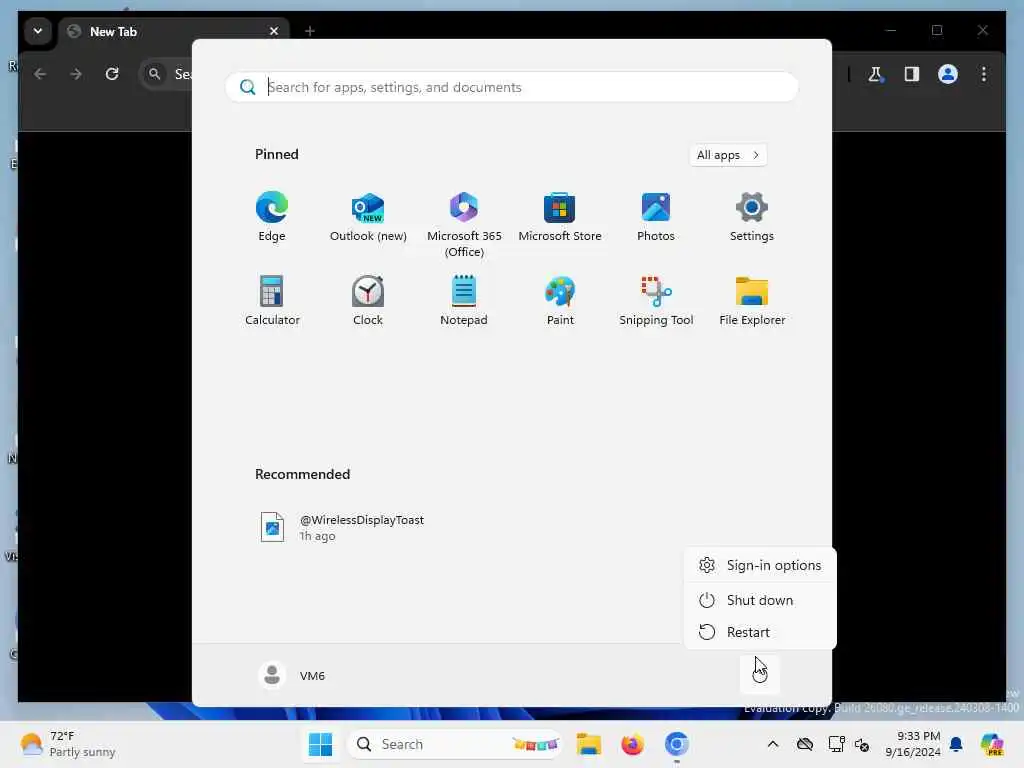Click All apps button
Viewport: 1024px width, 768px height.
pyautogui.click(x=728, y=155)
